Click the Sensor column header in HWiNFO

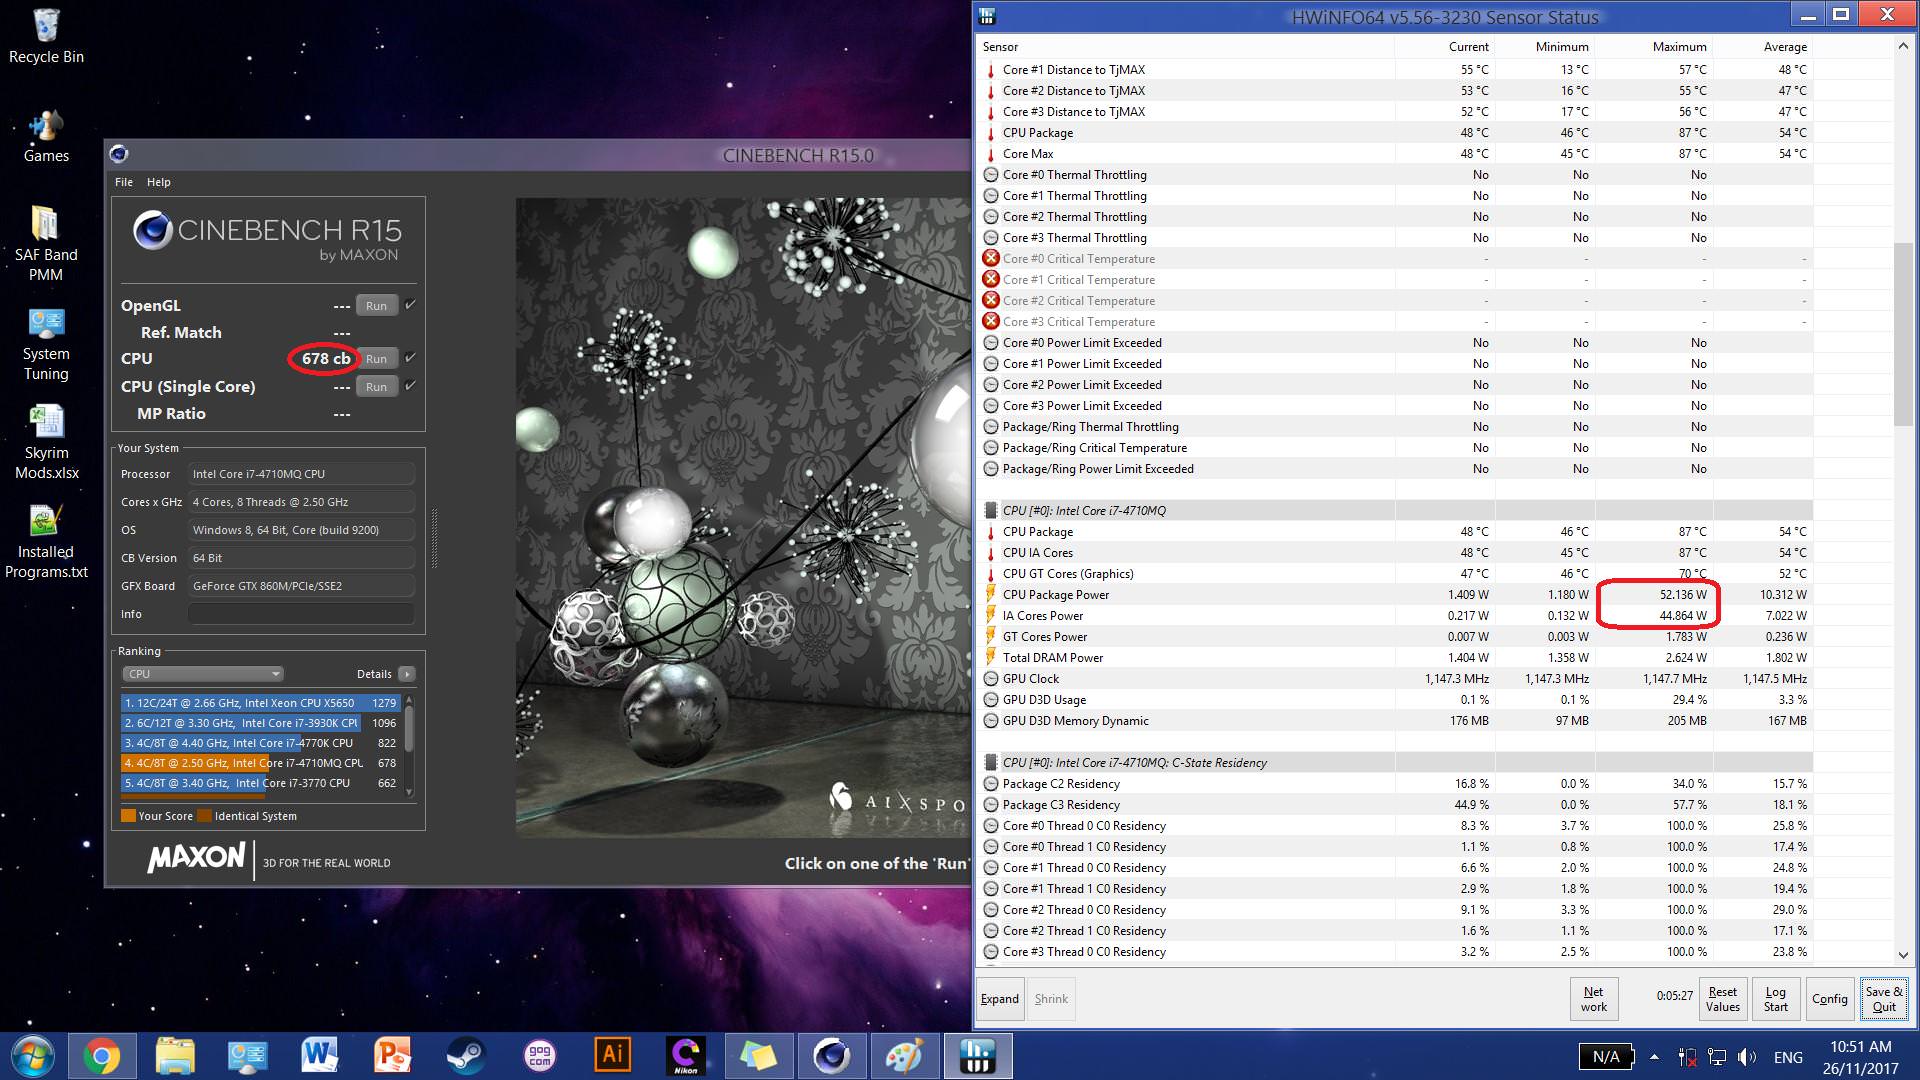[1183, 47]
